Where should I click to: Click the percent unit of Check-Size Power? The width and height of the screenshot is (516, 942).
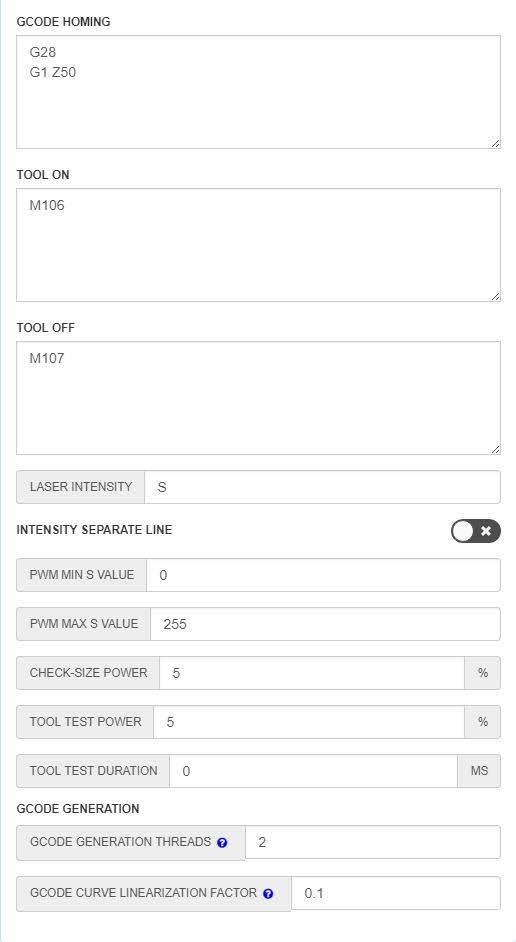coord(482,673)
